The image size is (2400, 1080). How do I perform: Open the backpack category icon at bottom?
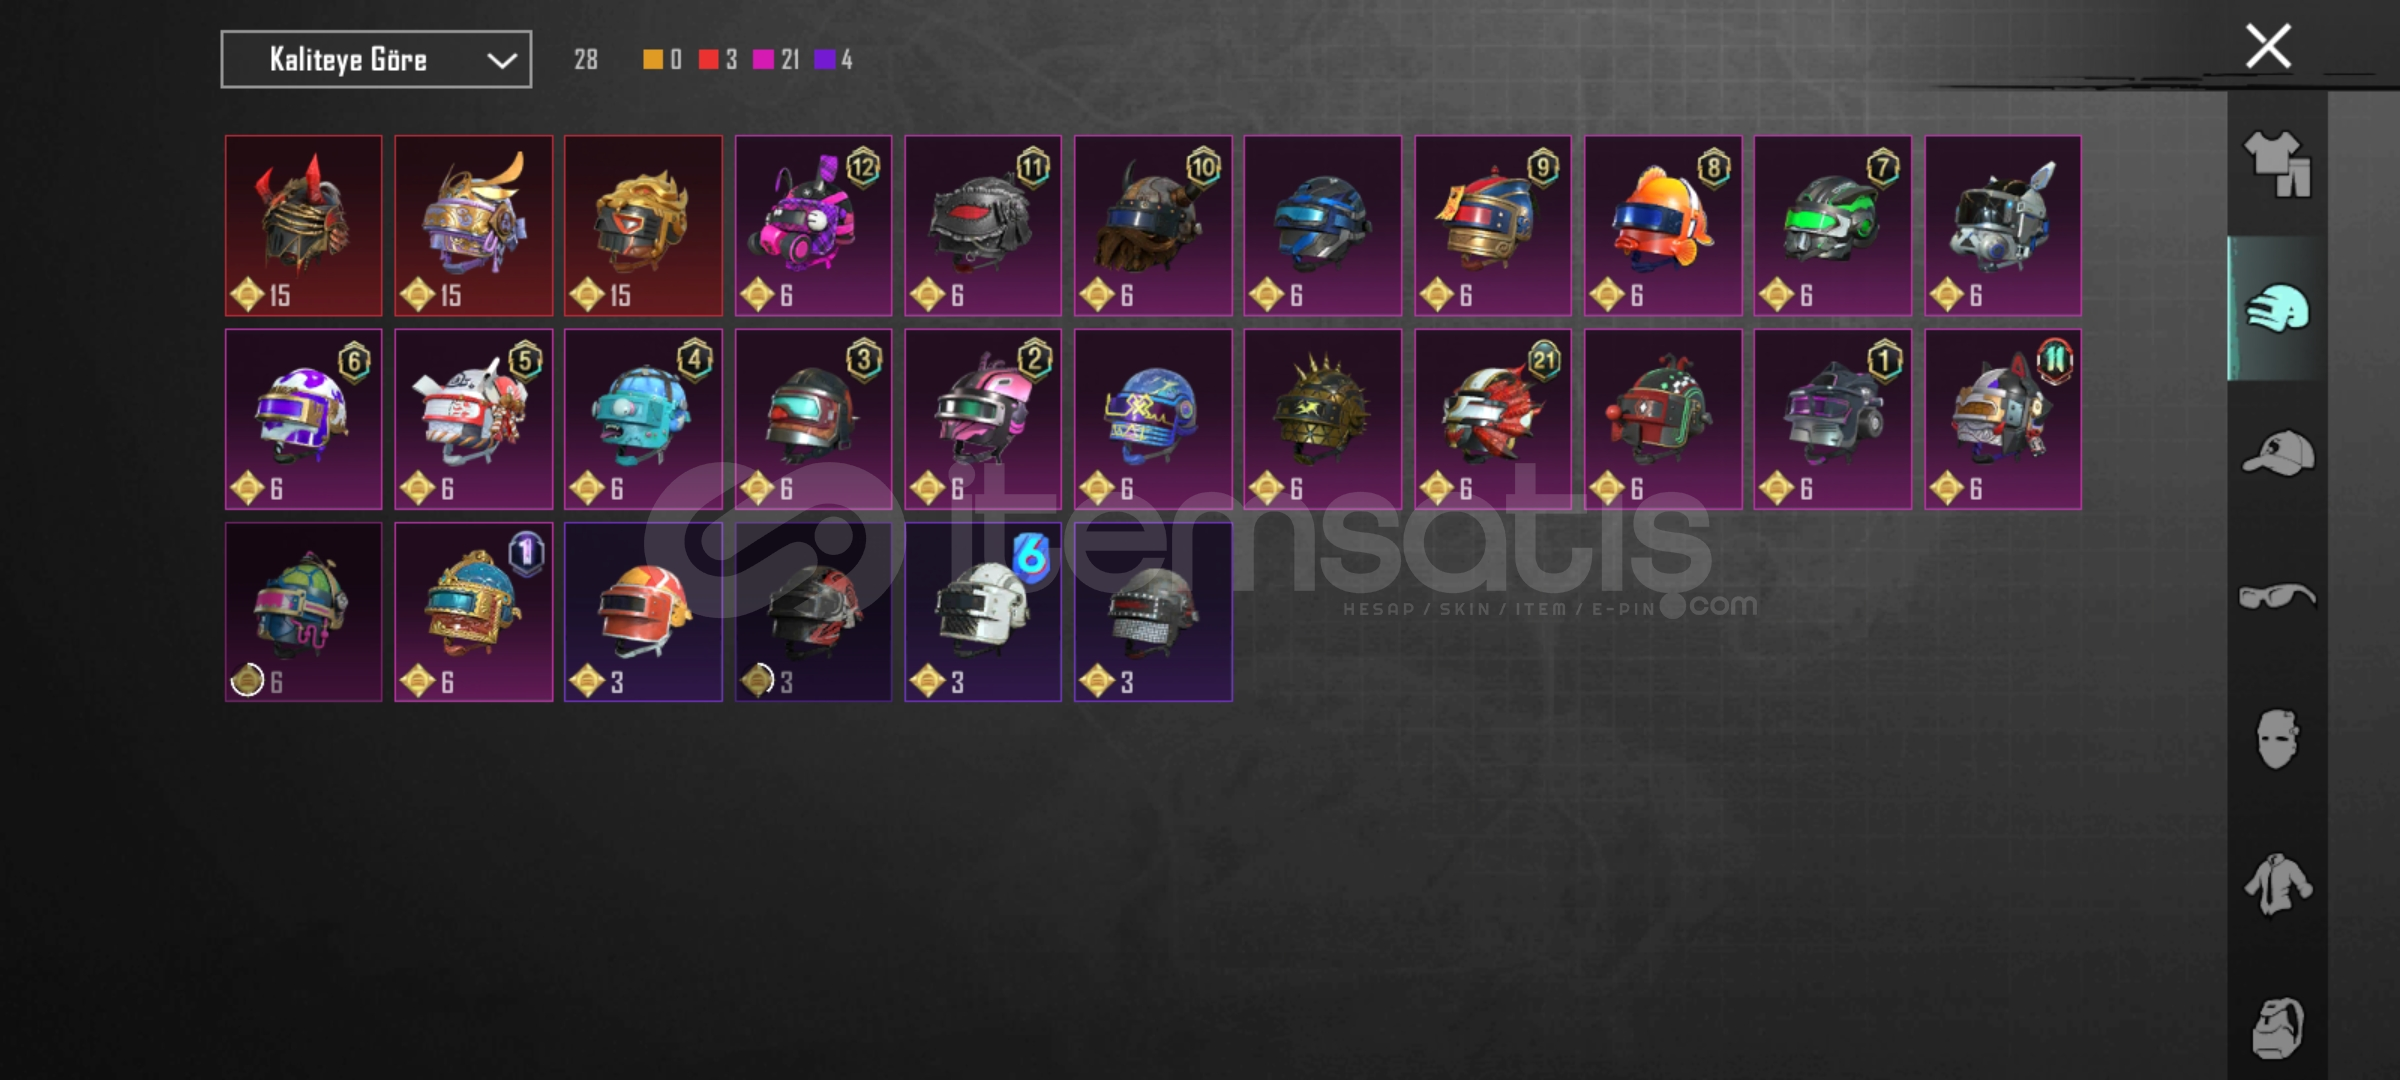[2277, 1027]
